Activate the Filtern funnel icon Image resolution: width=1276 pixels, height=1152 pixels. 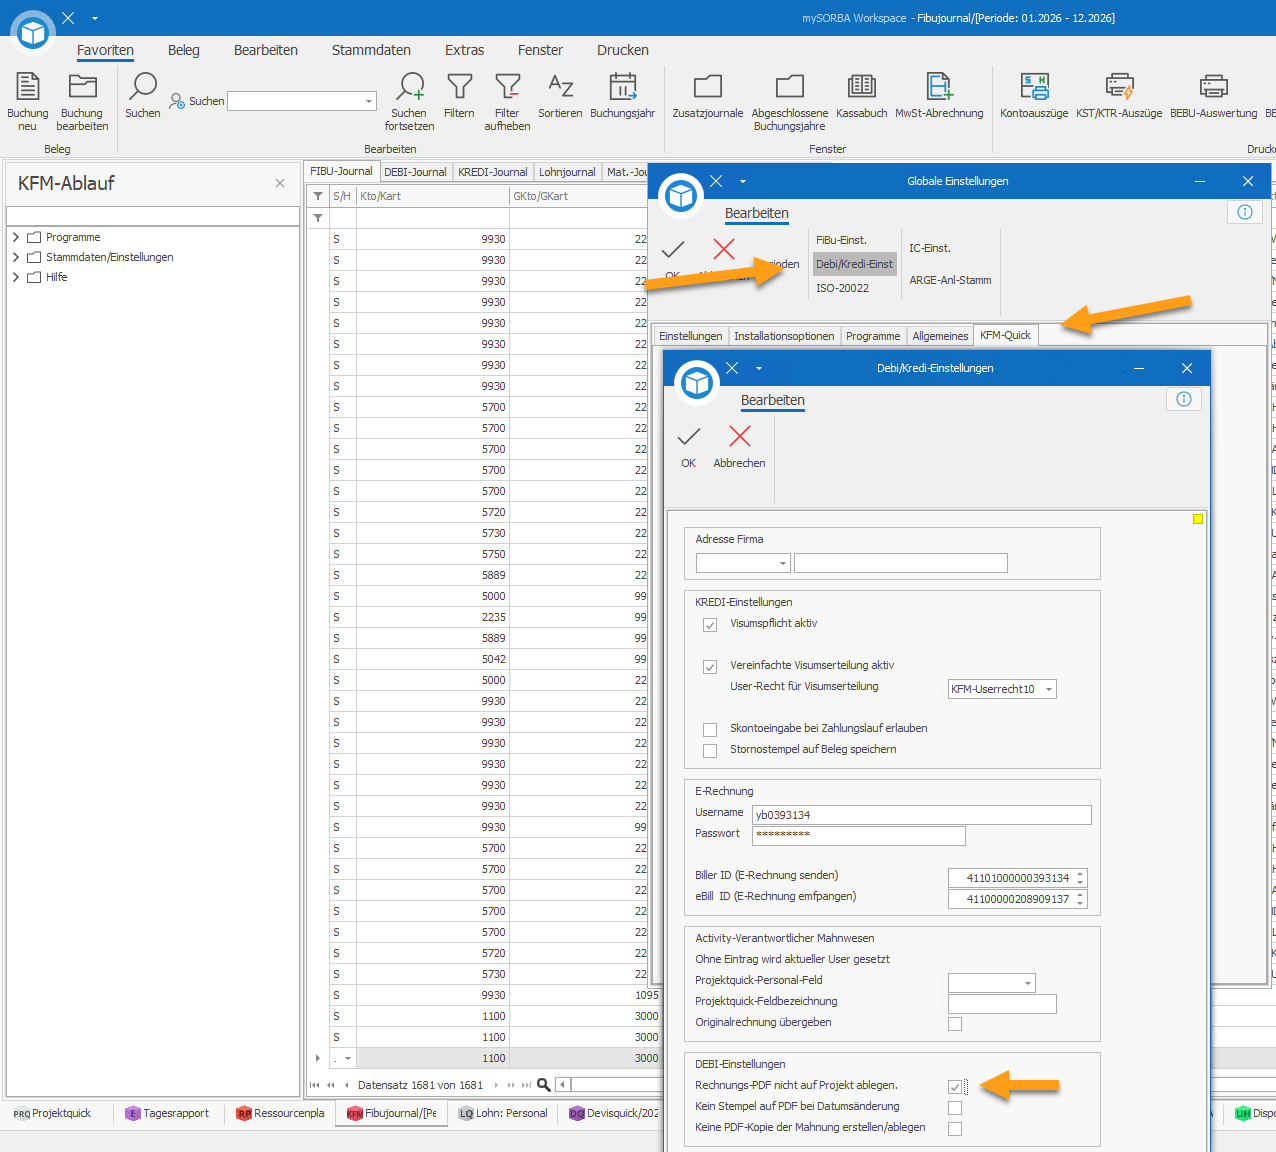(x=460, y=87)
